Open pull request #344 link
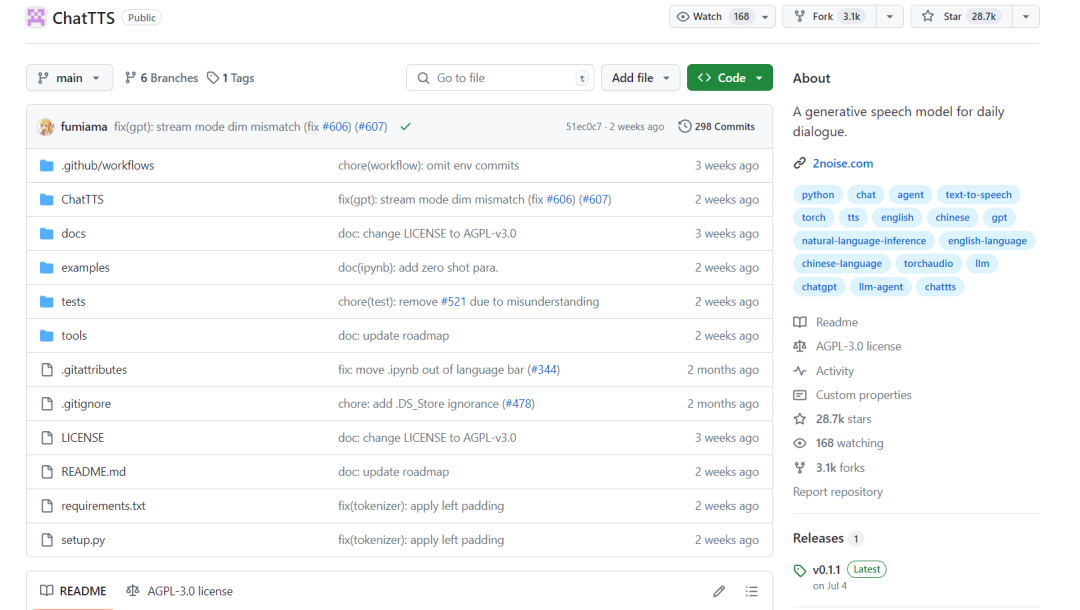The image size is (1080, 610). (544, 370)
